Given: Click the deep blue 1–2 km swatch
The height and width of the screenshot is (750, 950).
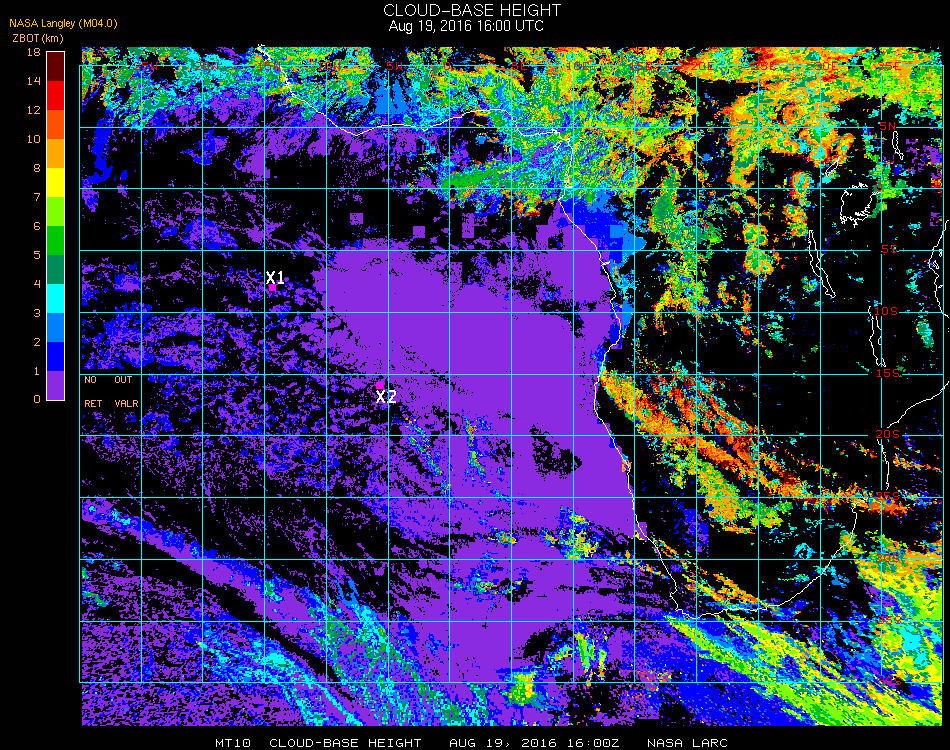Looking at the screenshot, I should coord(55,357).
